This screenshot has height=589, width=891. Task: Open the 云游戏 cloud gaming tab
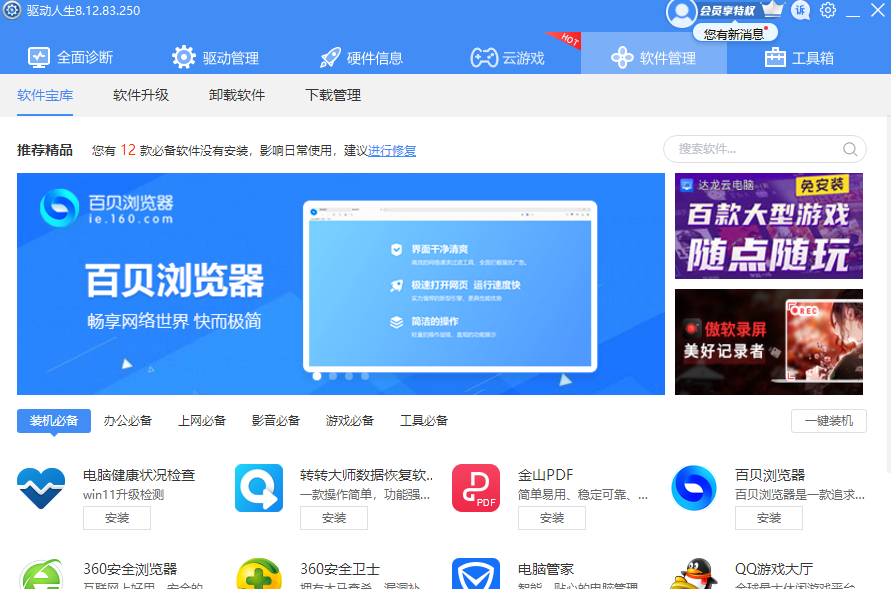(507, 57)
